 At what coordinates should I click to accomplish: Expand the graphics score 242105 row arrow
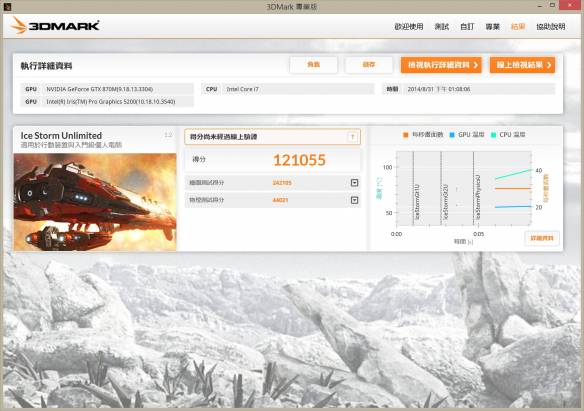click(355, 183)
